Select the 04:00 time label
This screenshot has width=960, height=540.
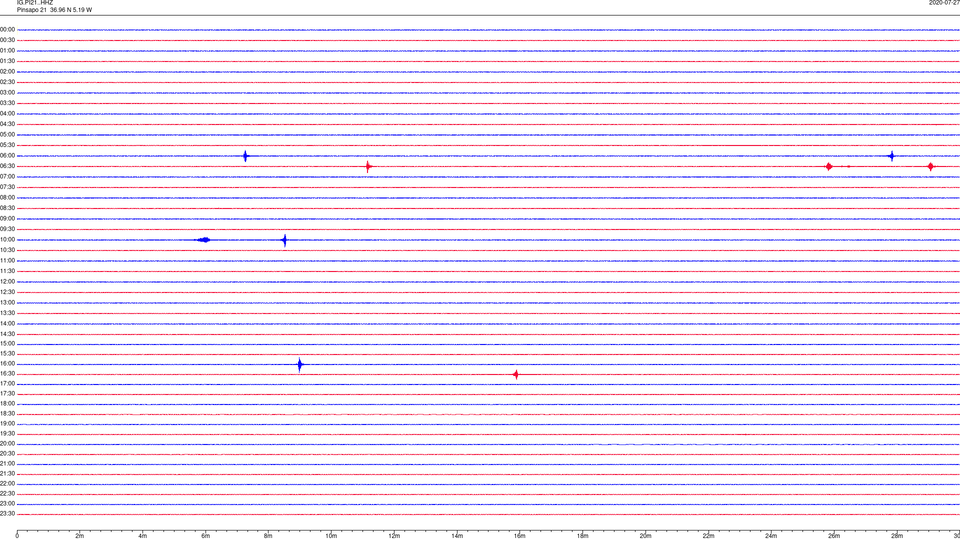click(x=7, y=114)
